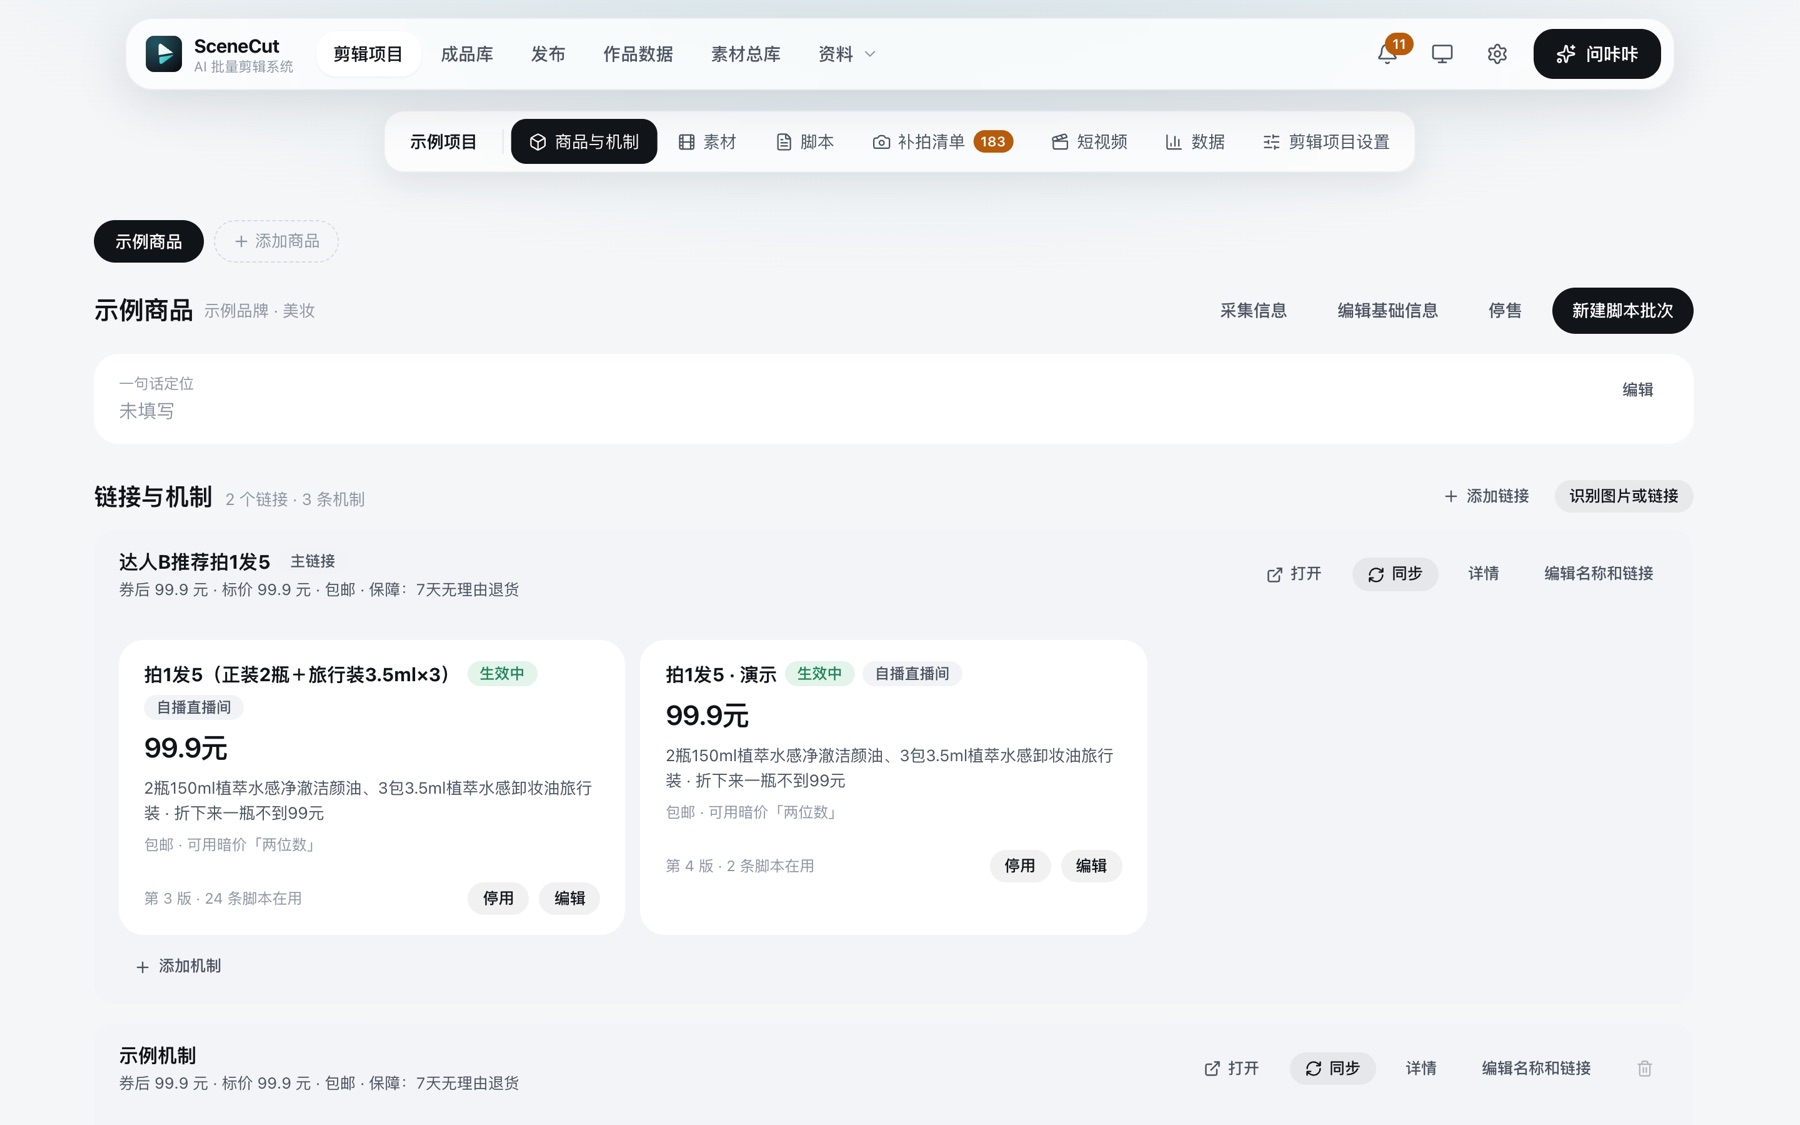Expand the 资料 dropdown menu

[x=847, y=54]
